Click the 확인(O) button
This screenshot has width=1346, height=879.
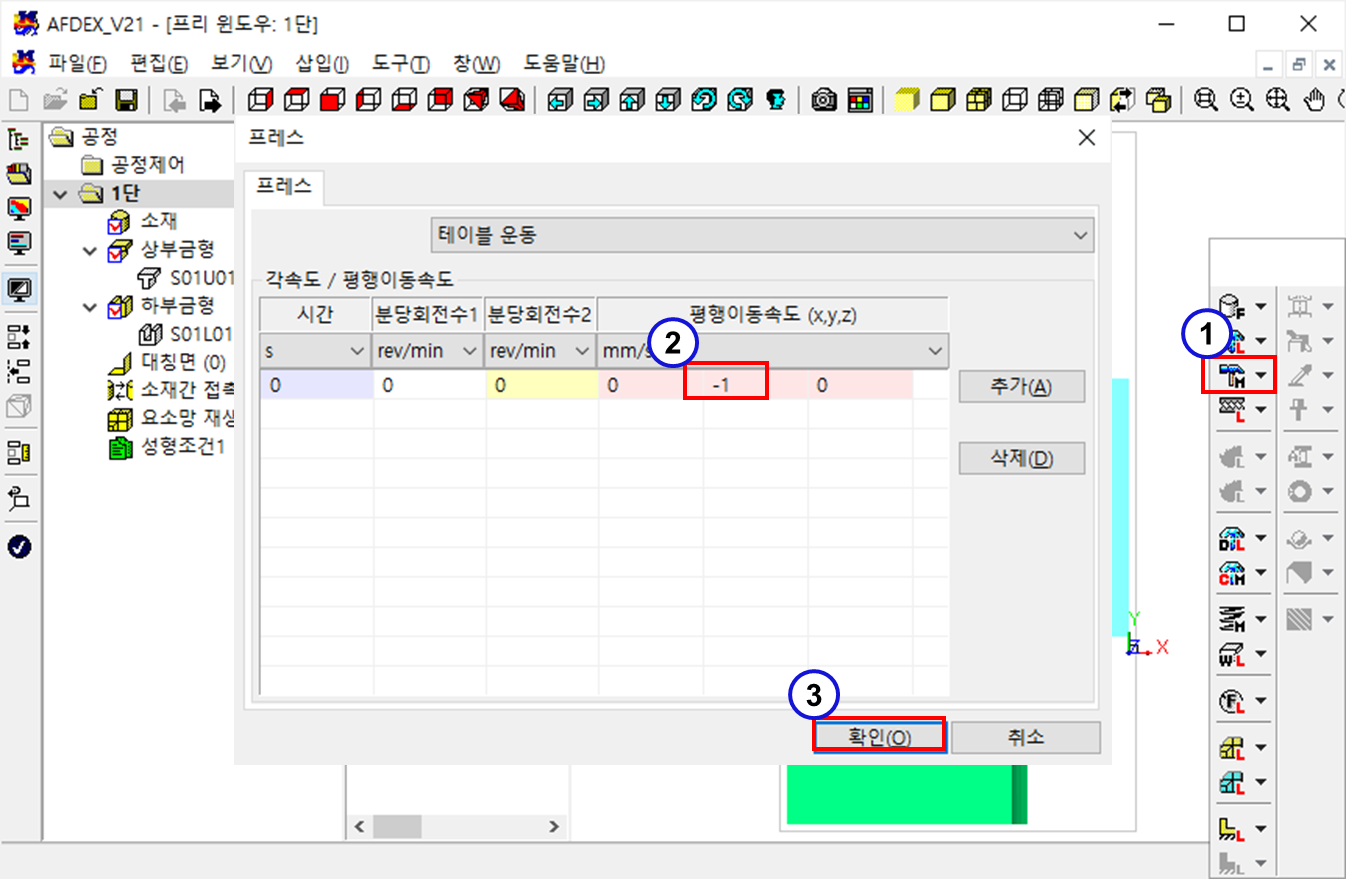click(879, 737)
